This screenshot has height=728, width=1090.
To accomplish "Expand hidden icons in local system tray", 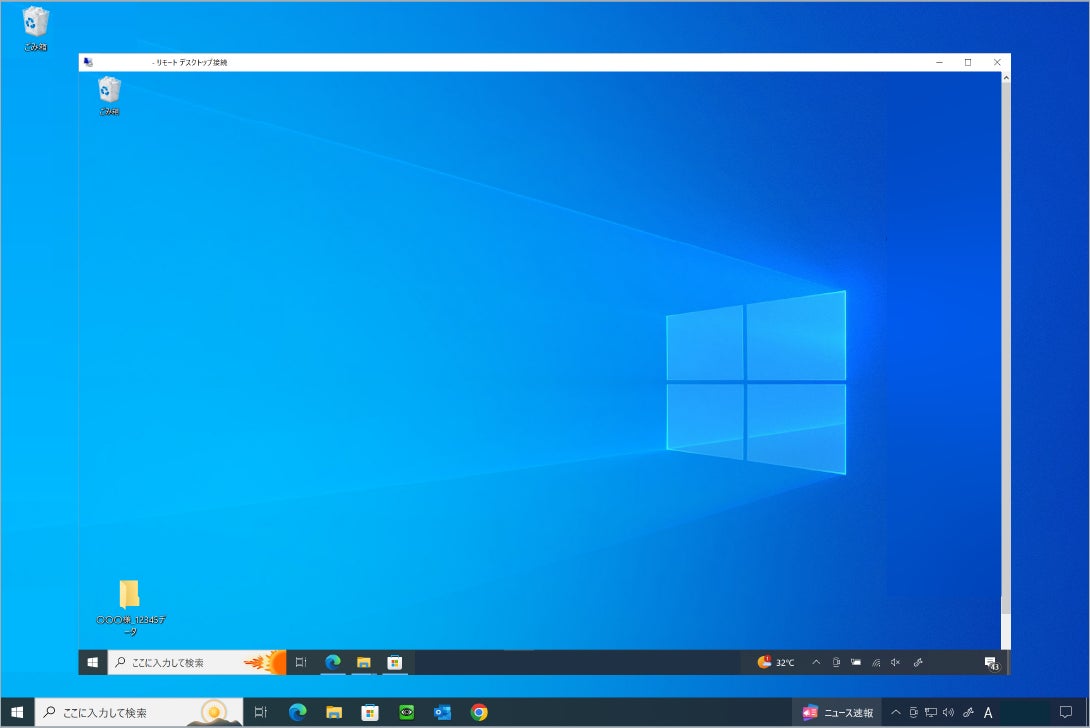I will pos(895,713).
